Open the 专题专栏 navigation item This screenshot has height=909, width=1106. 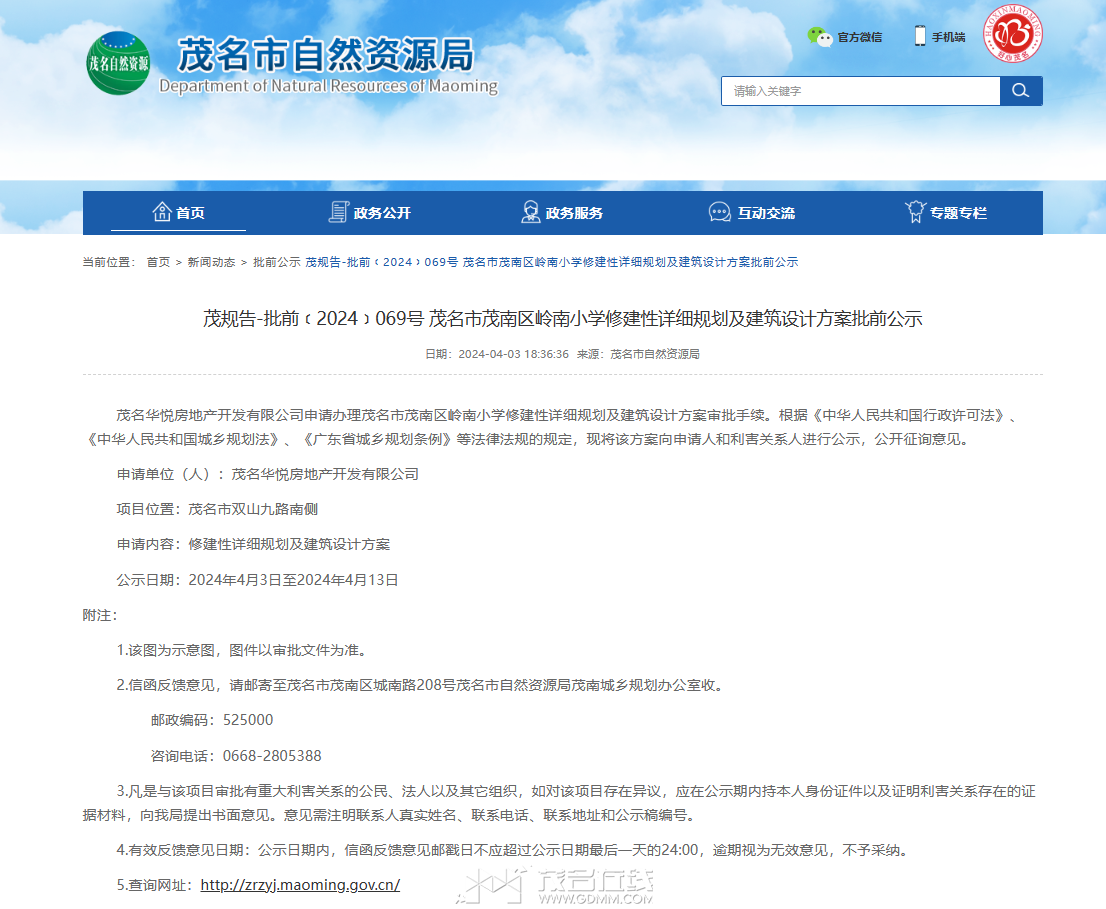(x=958, y=213)
